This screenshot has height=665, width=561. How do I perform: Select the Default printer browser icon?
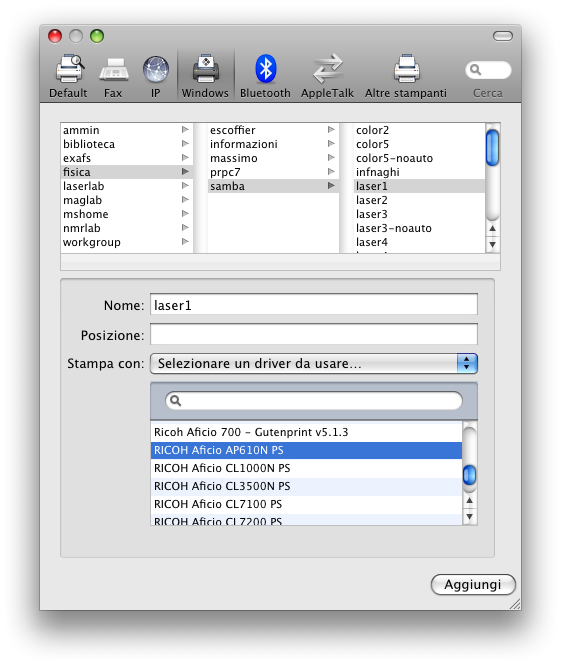pyautogui.click(x=69, y=69)
